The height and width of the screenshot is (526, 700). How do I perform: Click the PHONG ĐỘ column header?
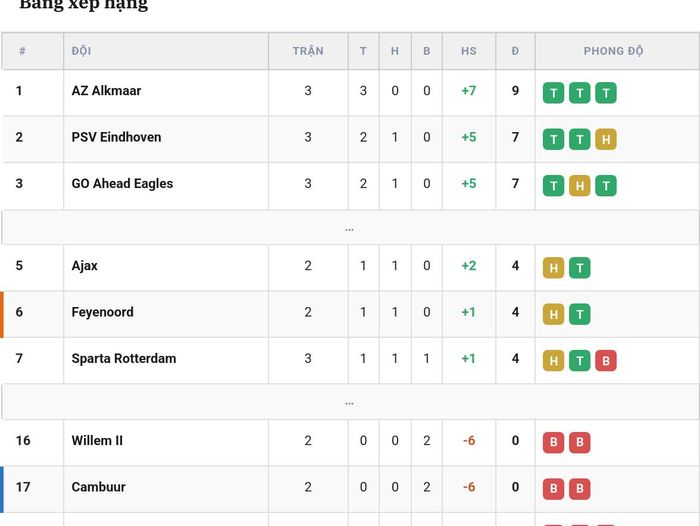point(613,51)
